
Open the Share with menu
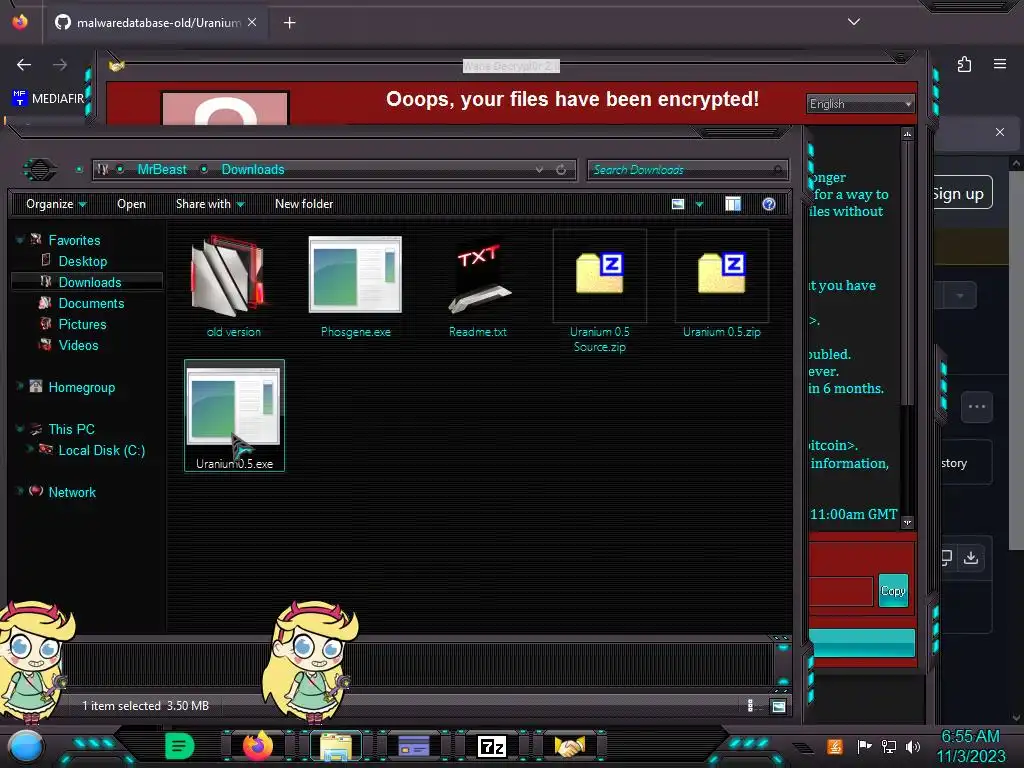(x=210, y=204)
